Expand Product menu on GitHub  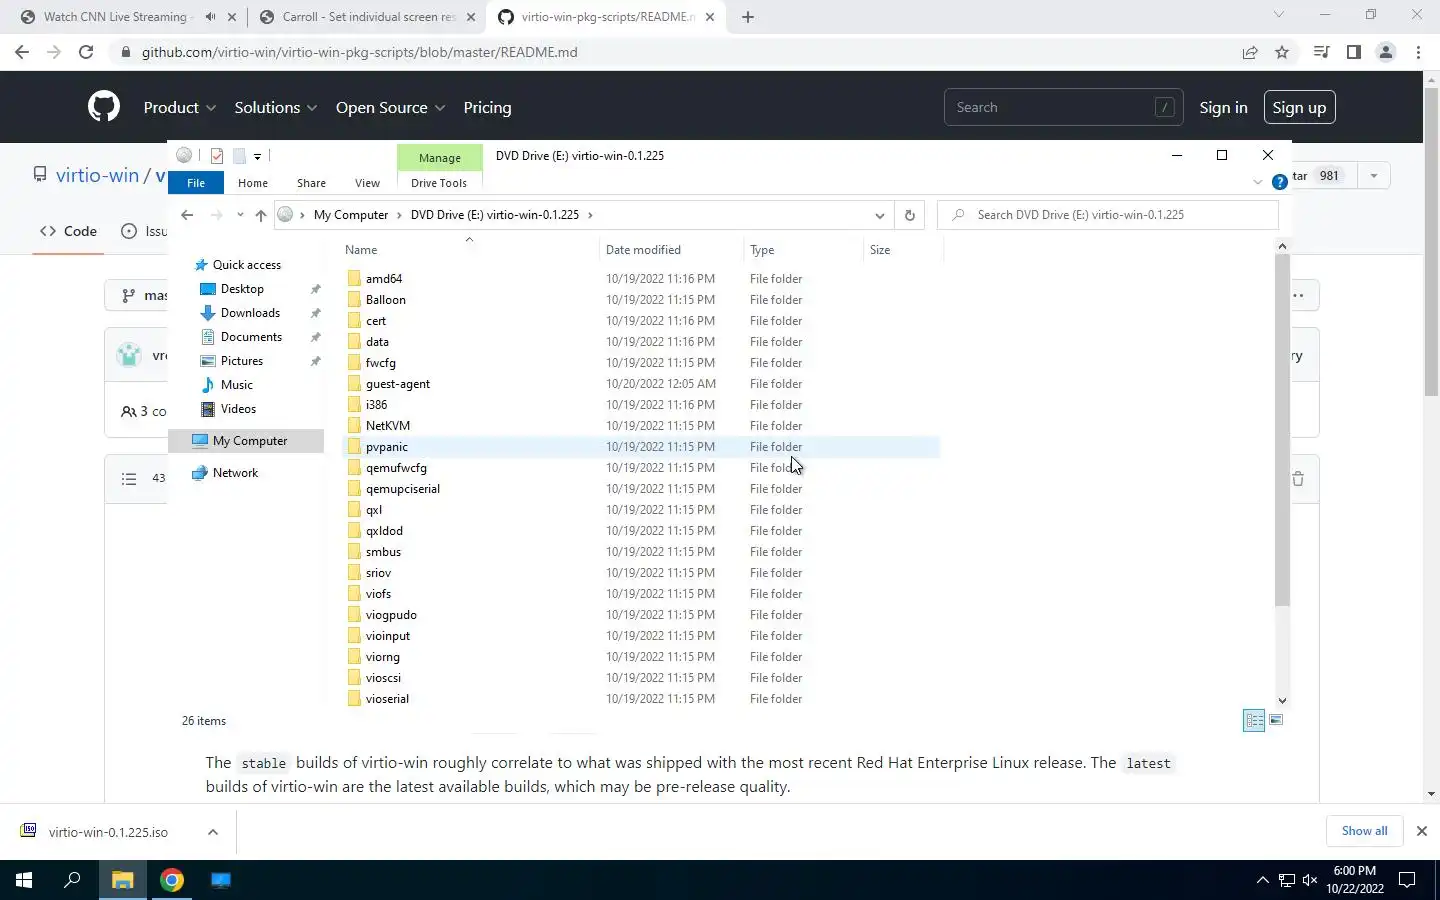pyautogui.click(x=180, y=107)
